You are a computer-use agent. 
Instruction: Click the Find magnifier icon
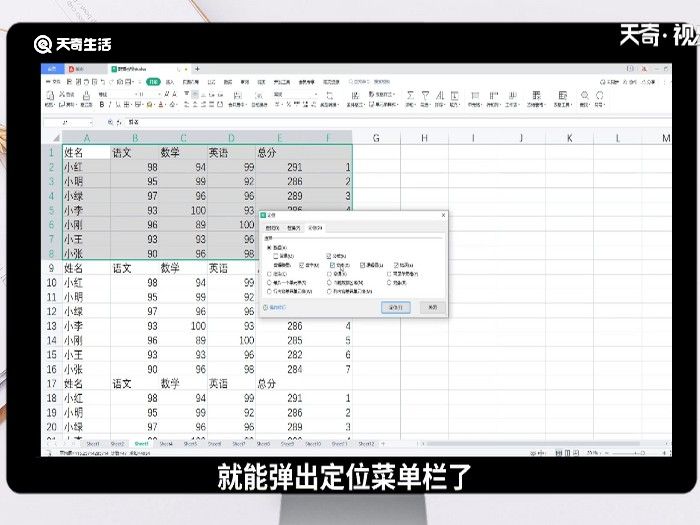[x=584, y=96]
